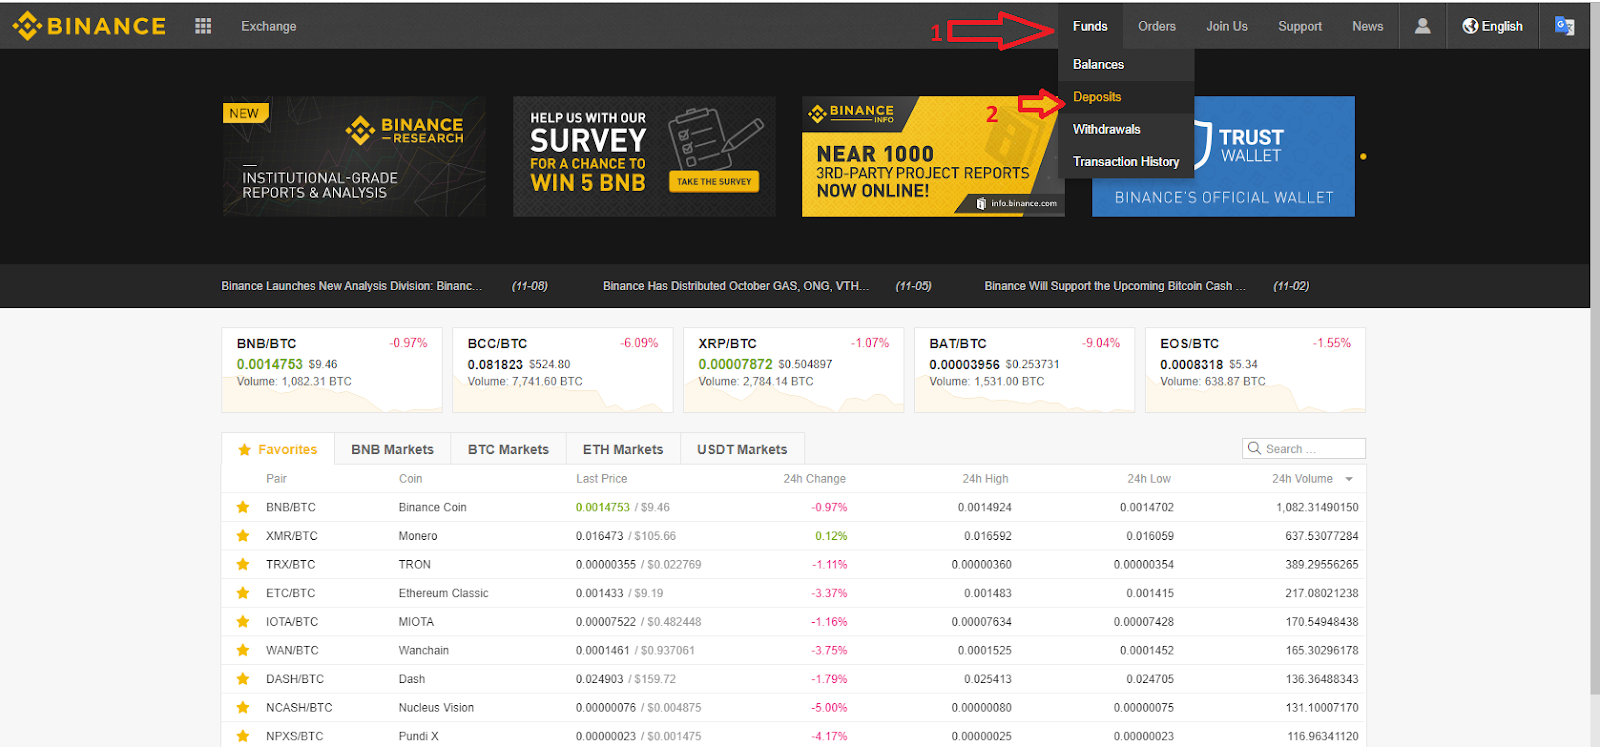Open the English language dropdown
Image resolution: width=1600 pixels, height=747 pixels.
1492,26
